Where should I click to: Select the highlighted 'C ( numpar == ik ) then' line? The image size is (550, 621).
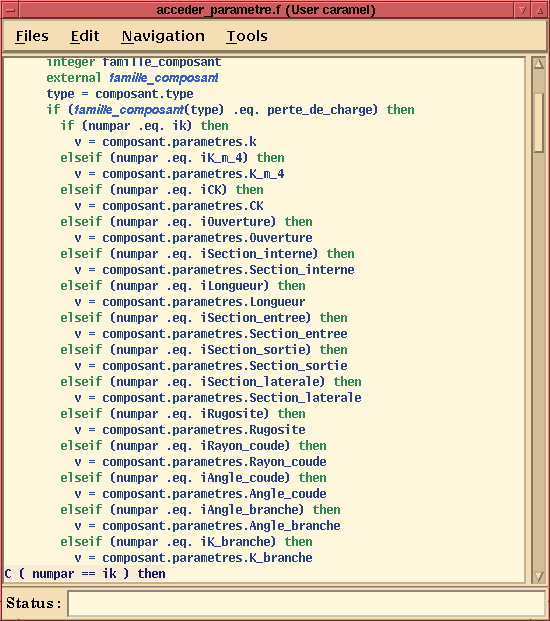coord(85,573)
